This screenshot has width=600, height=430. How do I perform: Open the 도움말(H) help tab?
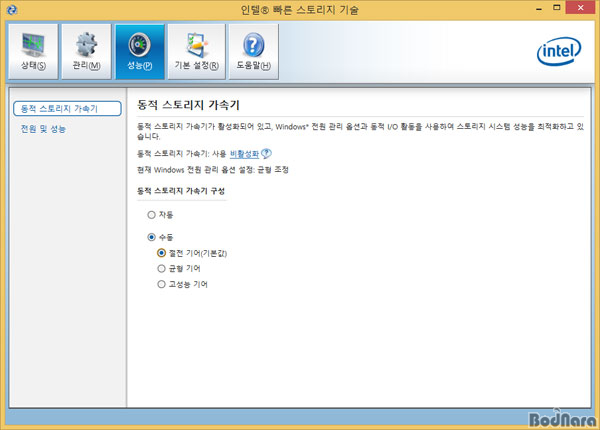253,52
